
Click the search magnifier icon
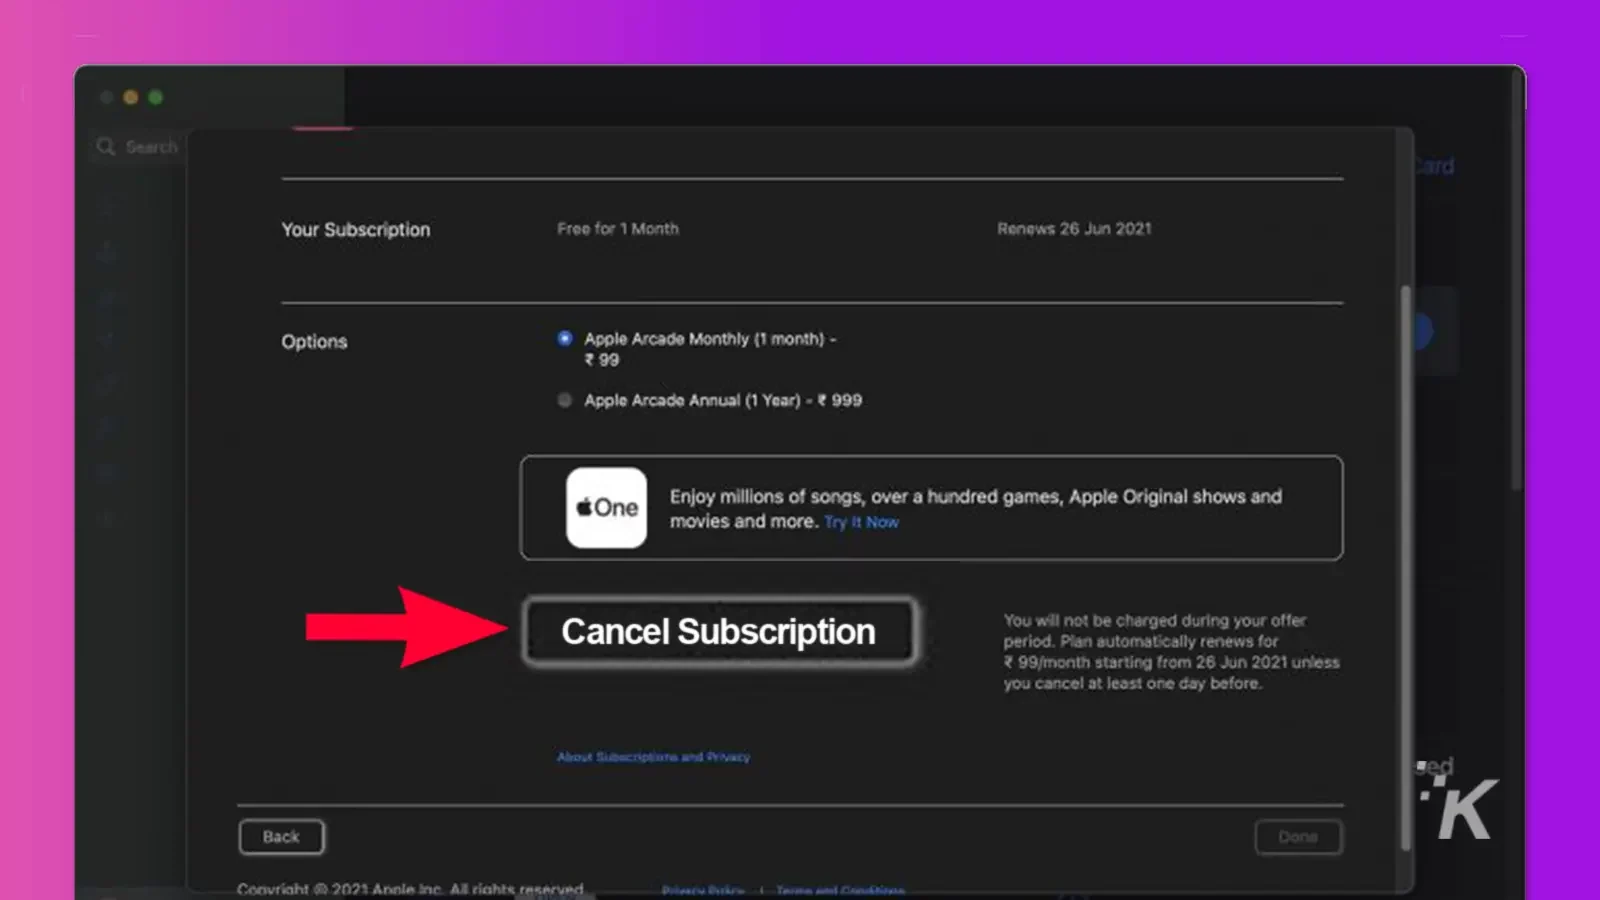(106, 147)
